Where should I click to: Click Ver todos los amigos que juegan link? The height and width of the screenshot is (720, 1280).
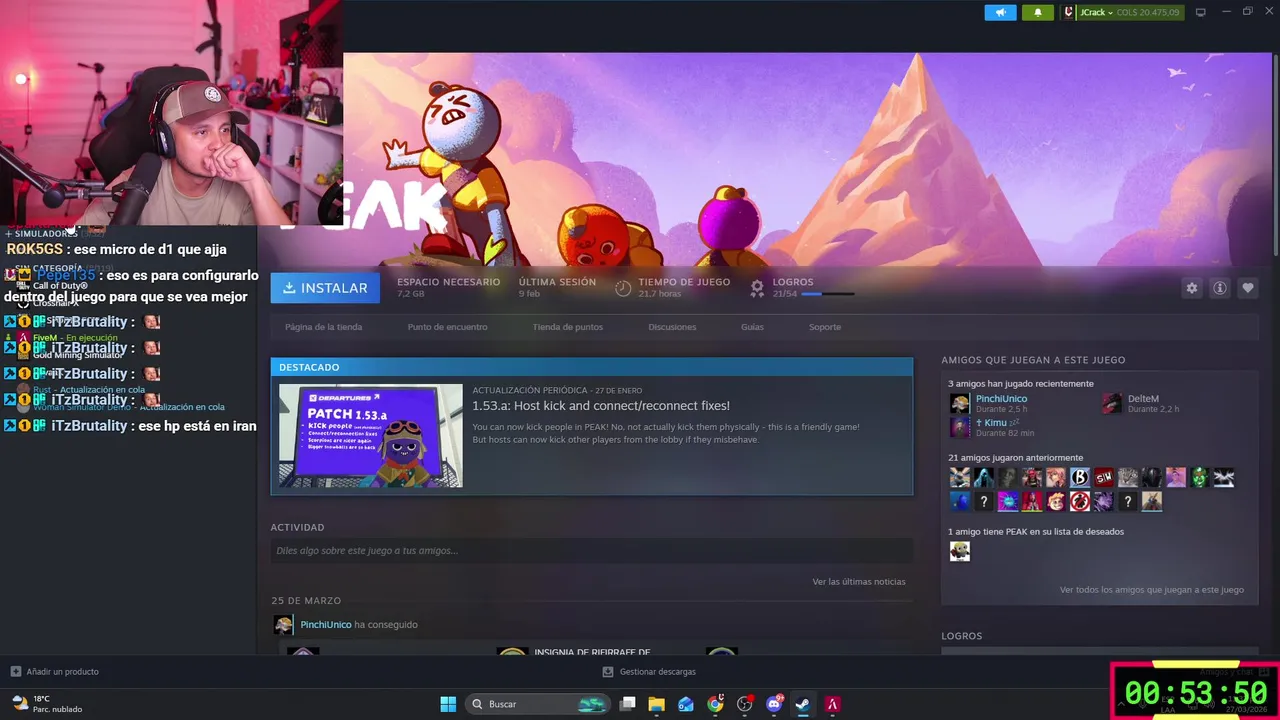[1152, 590]
